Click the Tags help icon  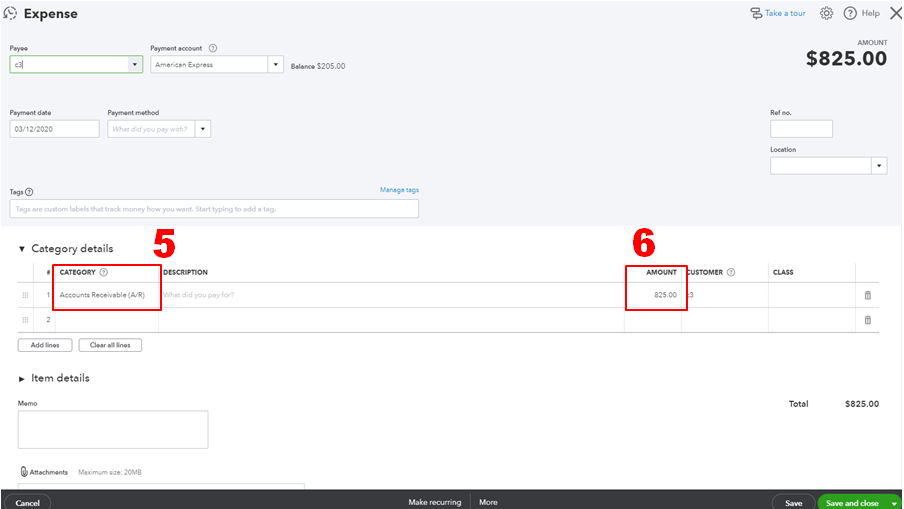[29, 192]
